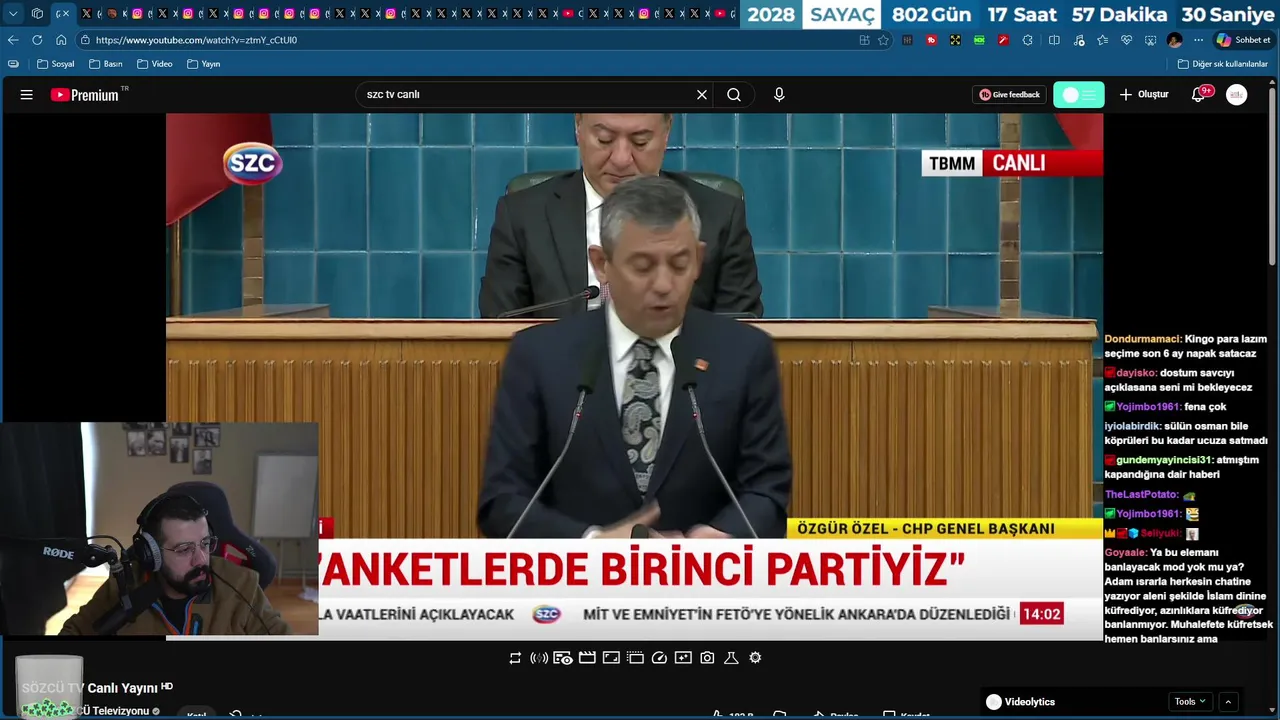Open the Videolytics Tools dropdown
Viewport: 1280px width, 720px height.
pyautogui.click(x=1189, y=702)
